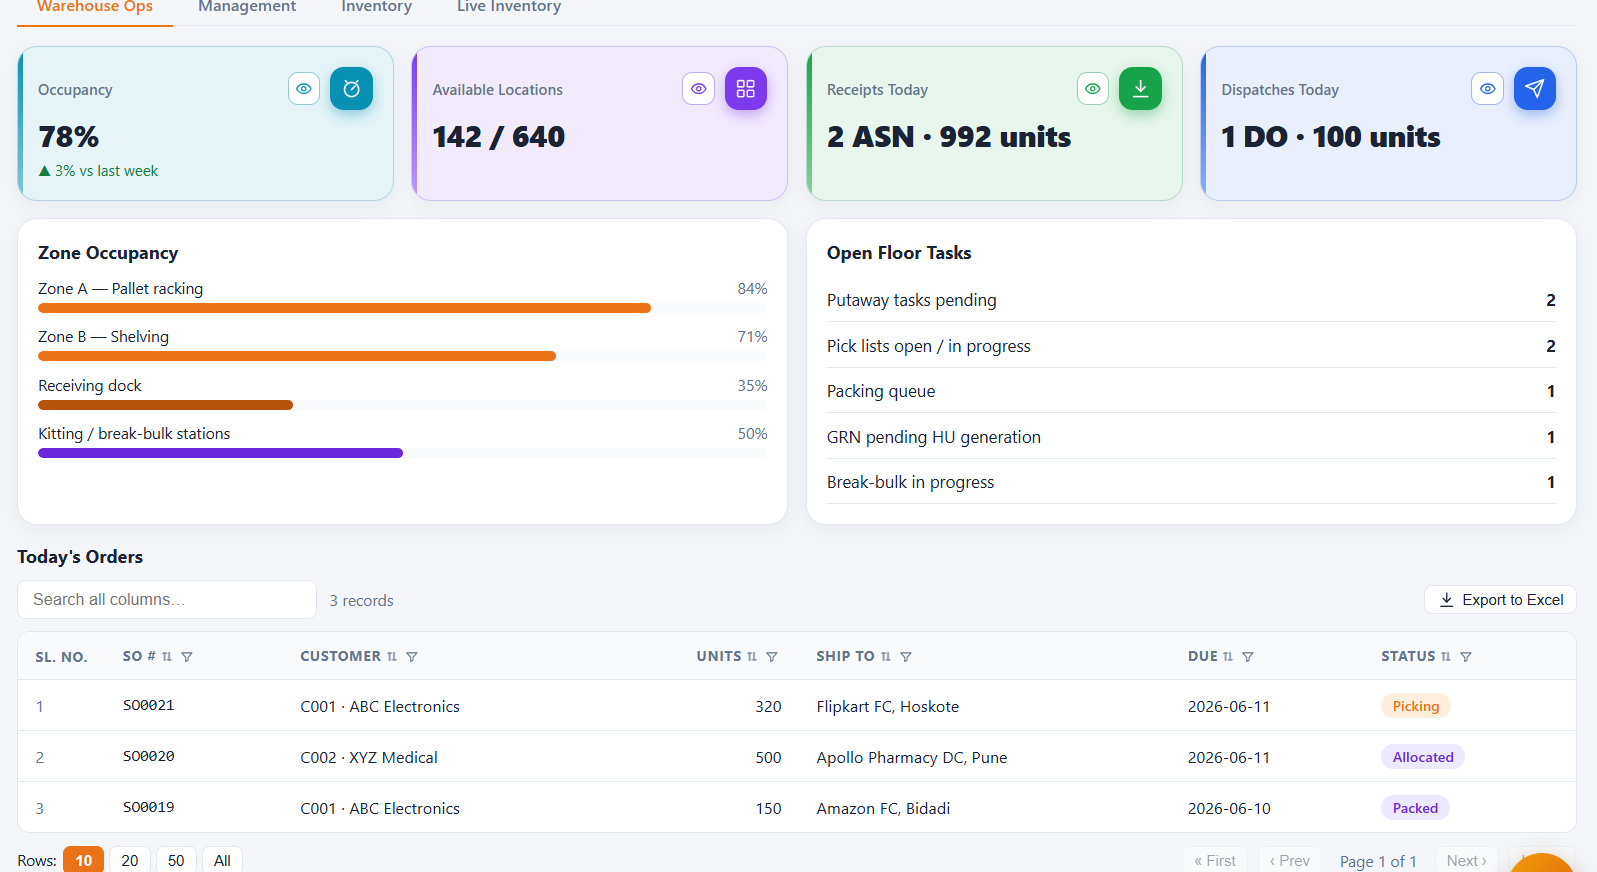1597x872 pixels.
Task: Click Pick lists open / in progress row
Action: [1191, 346]
